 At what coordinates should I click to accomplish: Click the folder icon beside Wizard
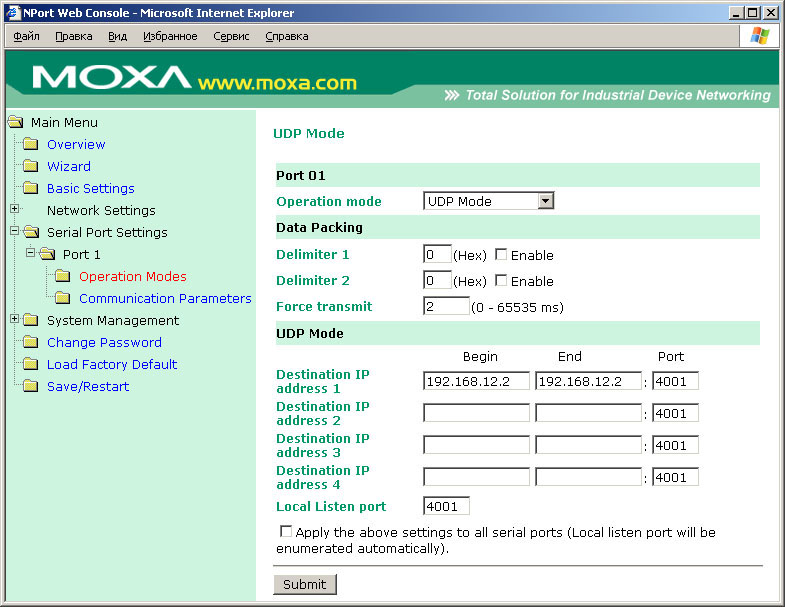pyautogui.click(x=30, y=166)
